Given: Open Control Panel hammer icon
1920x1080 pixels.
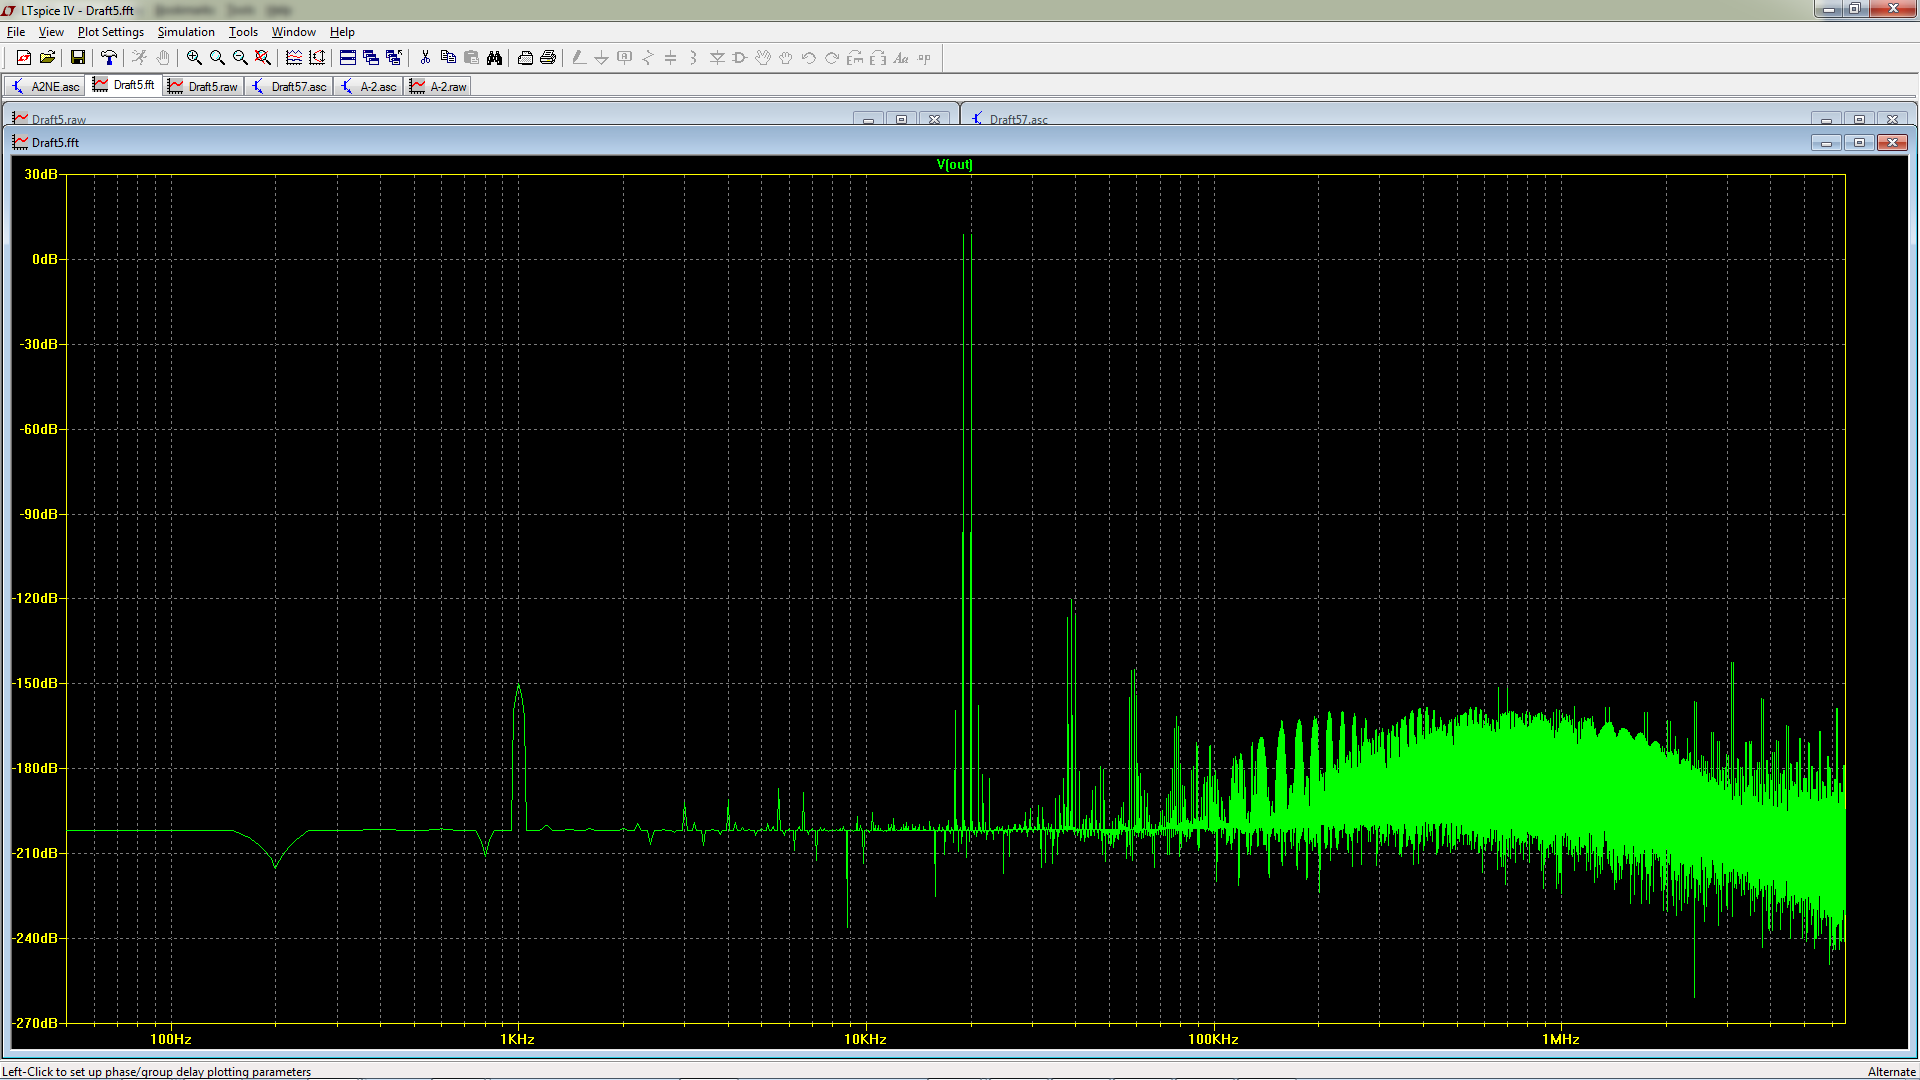Looking at the screenshot, I should click(109, 58).
